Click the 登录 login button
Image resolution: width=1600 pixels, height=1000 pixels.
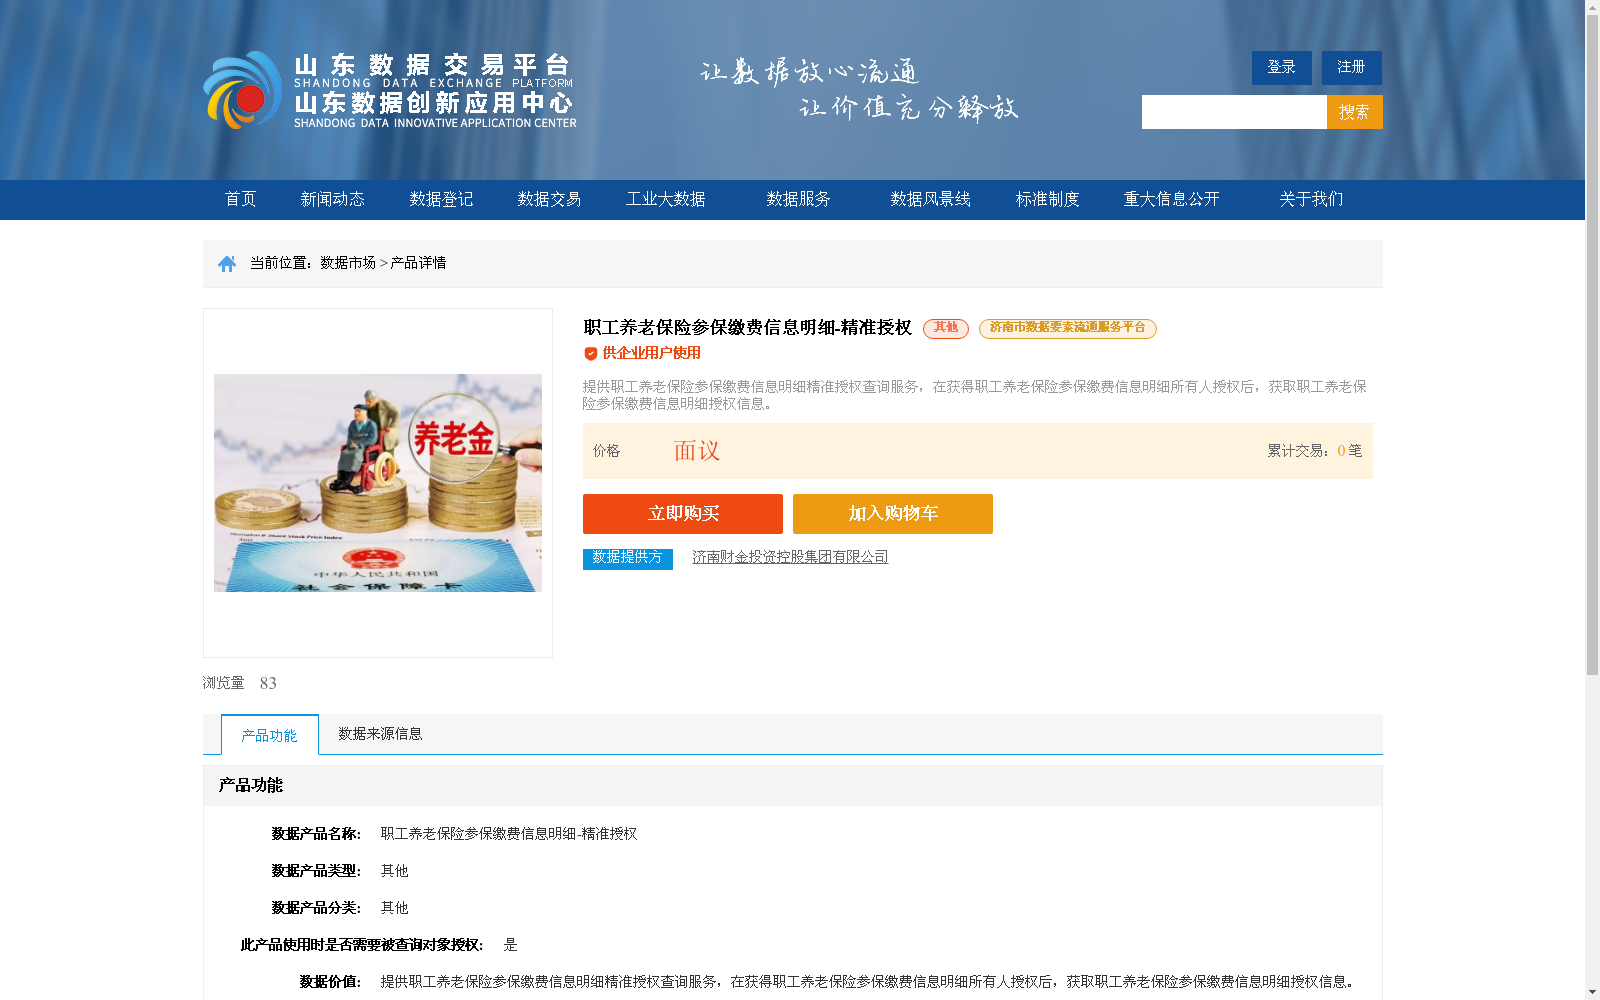[1281, 67]
